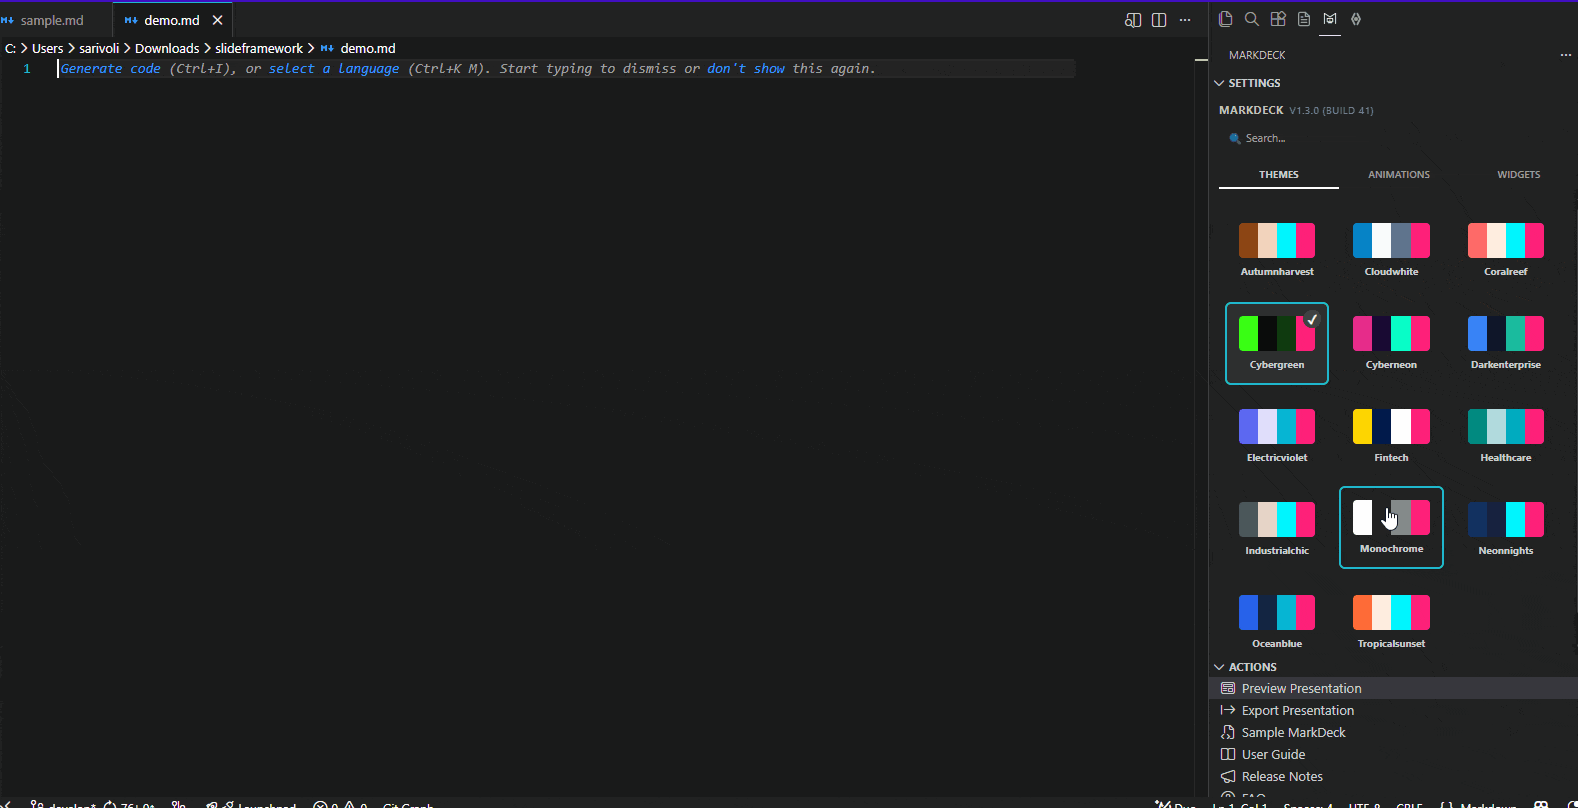Viewport: 1578px width, 808px height.
Task: Select the demo.md editor tab
Action: point(172,20)
